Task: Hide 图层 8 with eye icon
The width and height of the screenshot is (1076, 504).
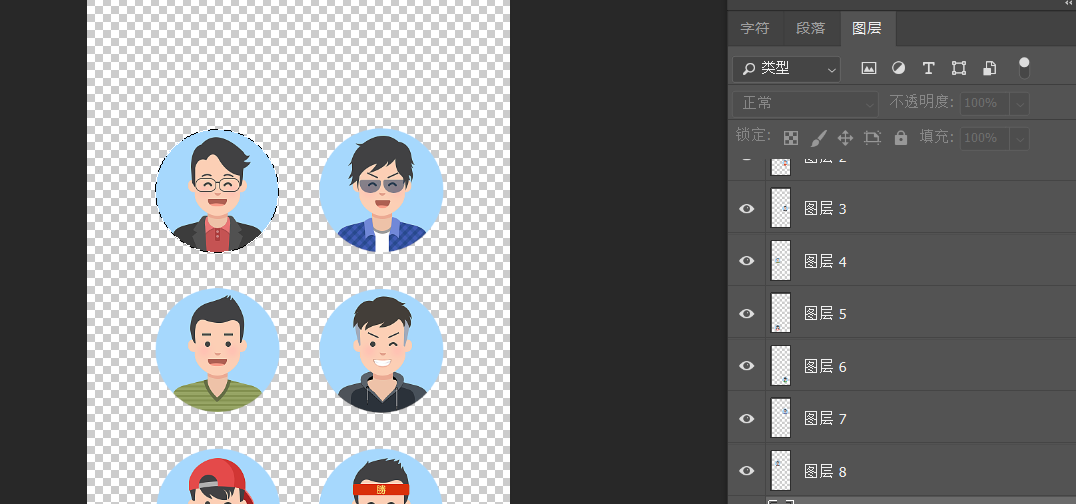Action: click(x=747, y=471)
